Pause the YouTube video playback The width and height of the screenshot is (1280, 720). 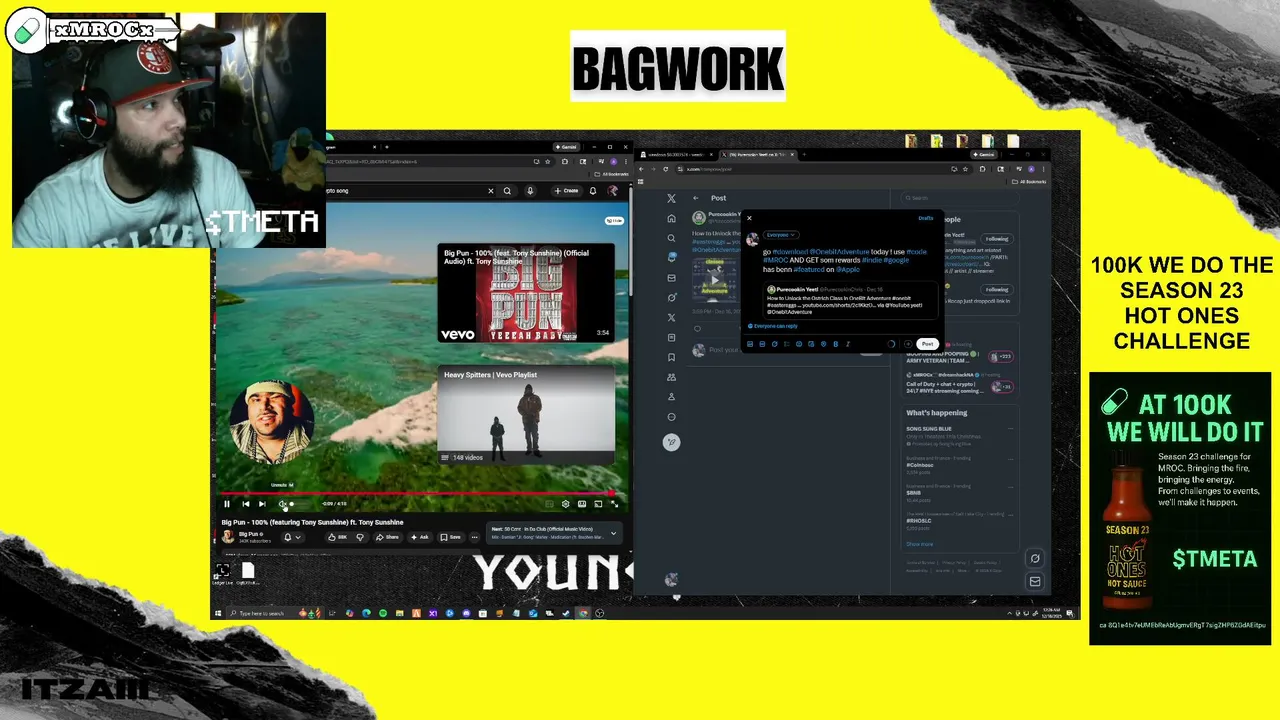pos(227,504)
